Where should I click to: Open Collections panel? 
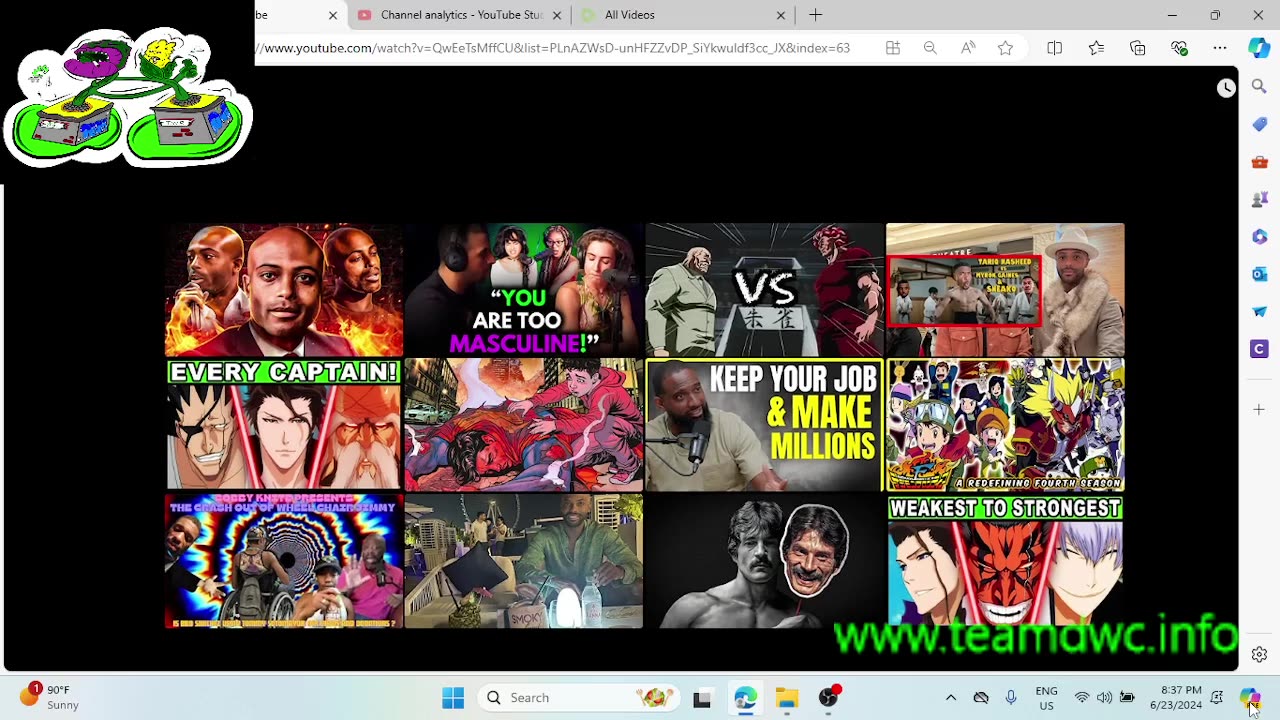tap(1138, 48)
